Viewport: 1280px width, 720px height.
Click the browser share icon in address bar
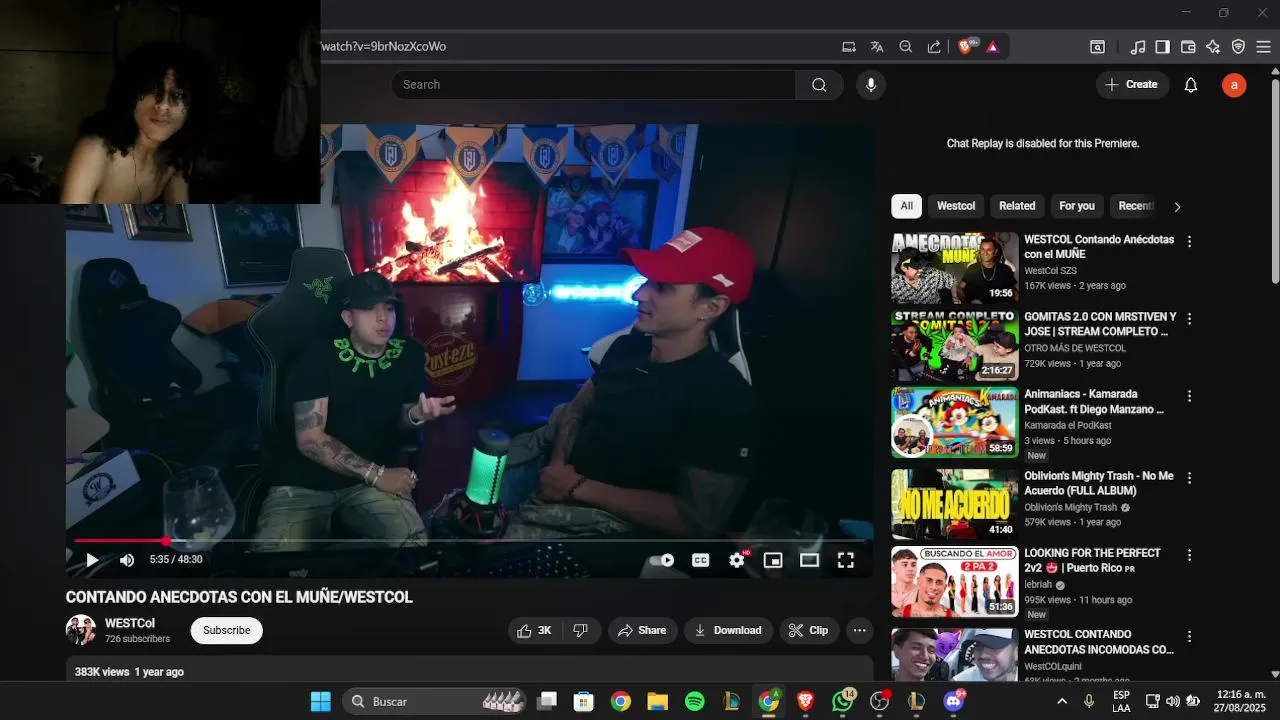(x=934, y=46)
